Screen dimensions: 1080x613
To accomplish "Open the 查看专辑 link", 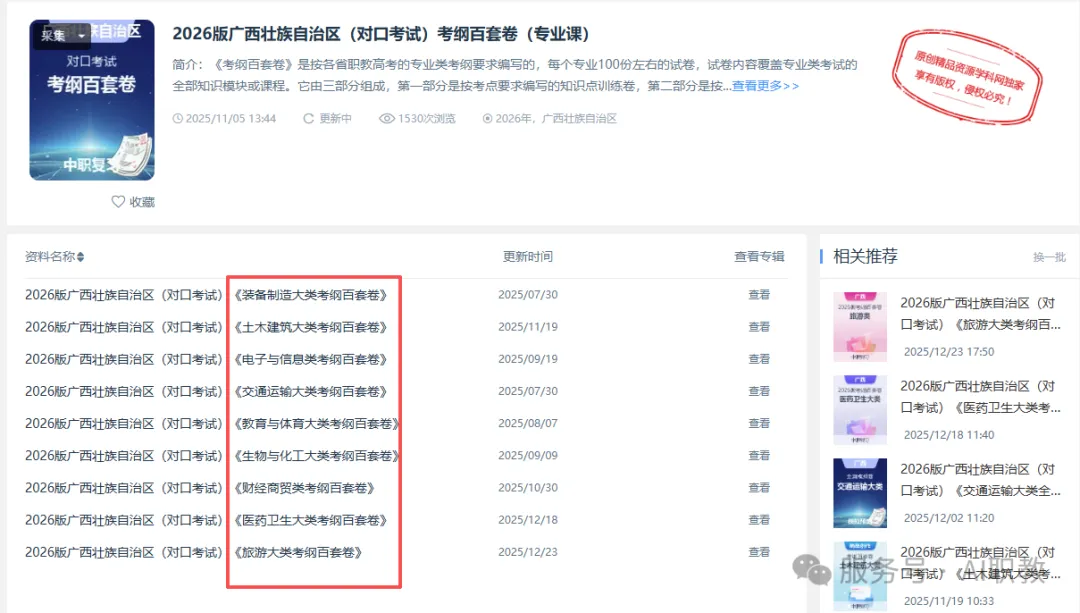I will [759, 255].
